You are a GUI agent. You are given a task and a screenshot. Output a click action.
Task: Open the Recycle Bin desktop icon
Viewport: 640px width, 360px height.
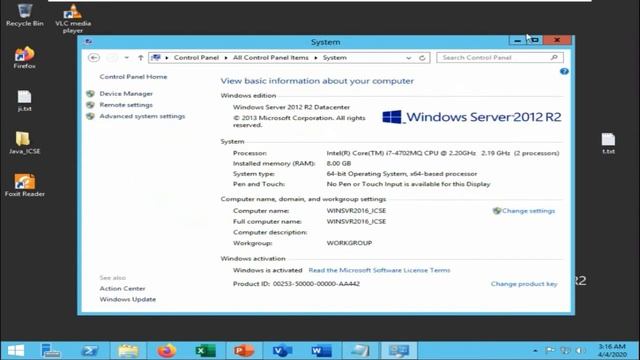[x=24, y=15]
